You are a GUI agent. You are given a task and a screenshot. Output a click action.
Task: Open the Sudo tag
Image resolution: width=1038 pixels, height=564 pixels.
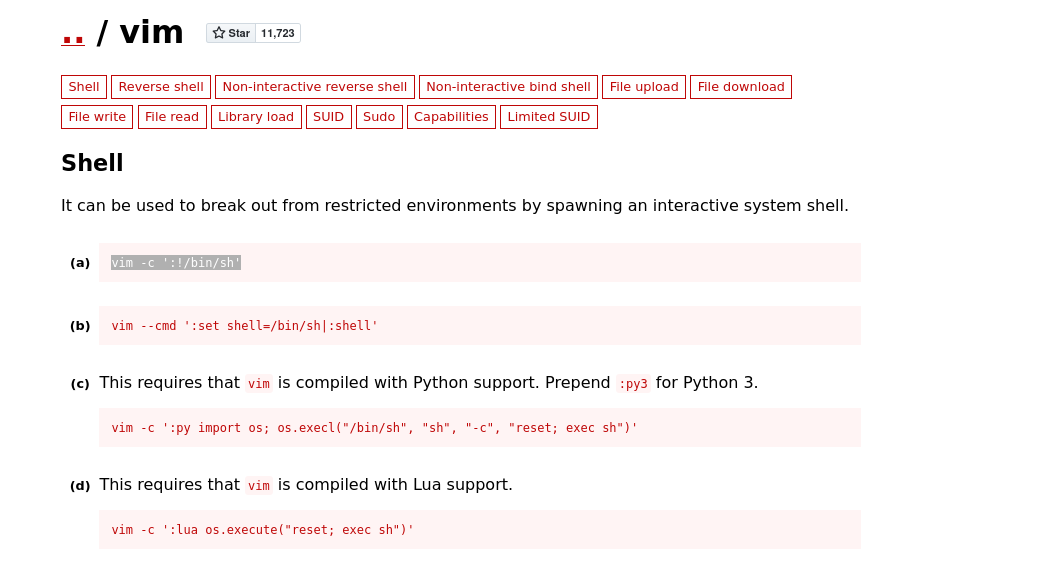coord(379,117)
